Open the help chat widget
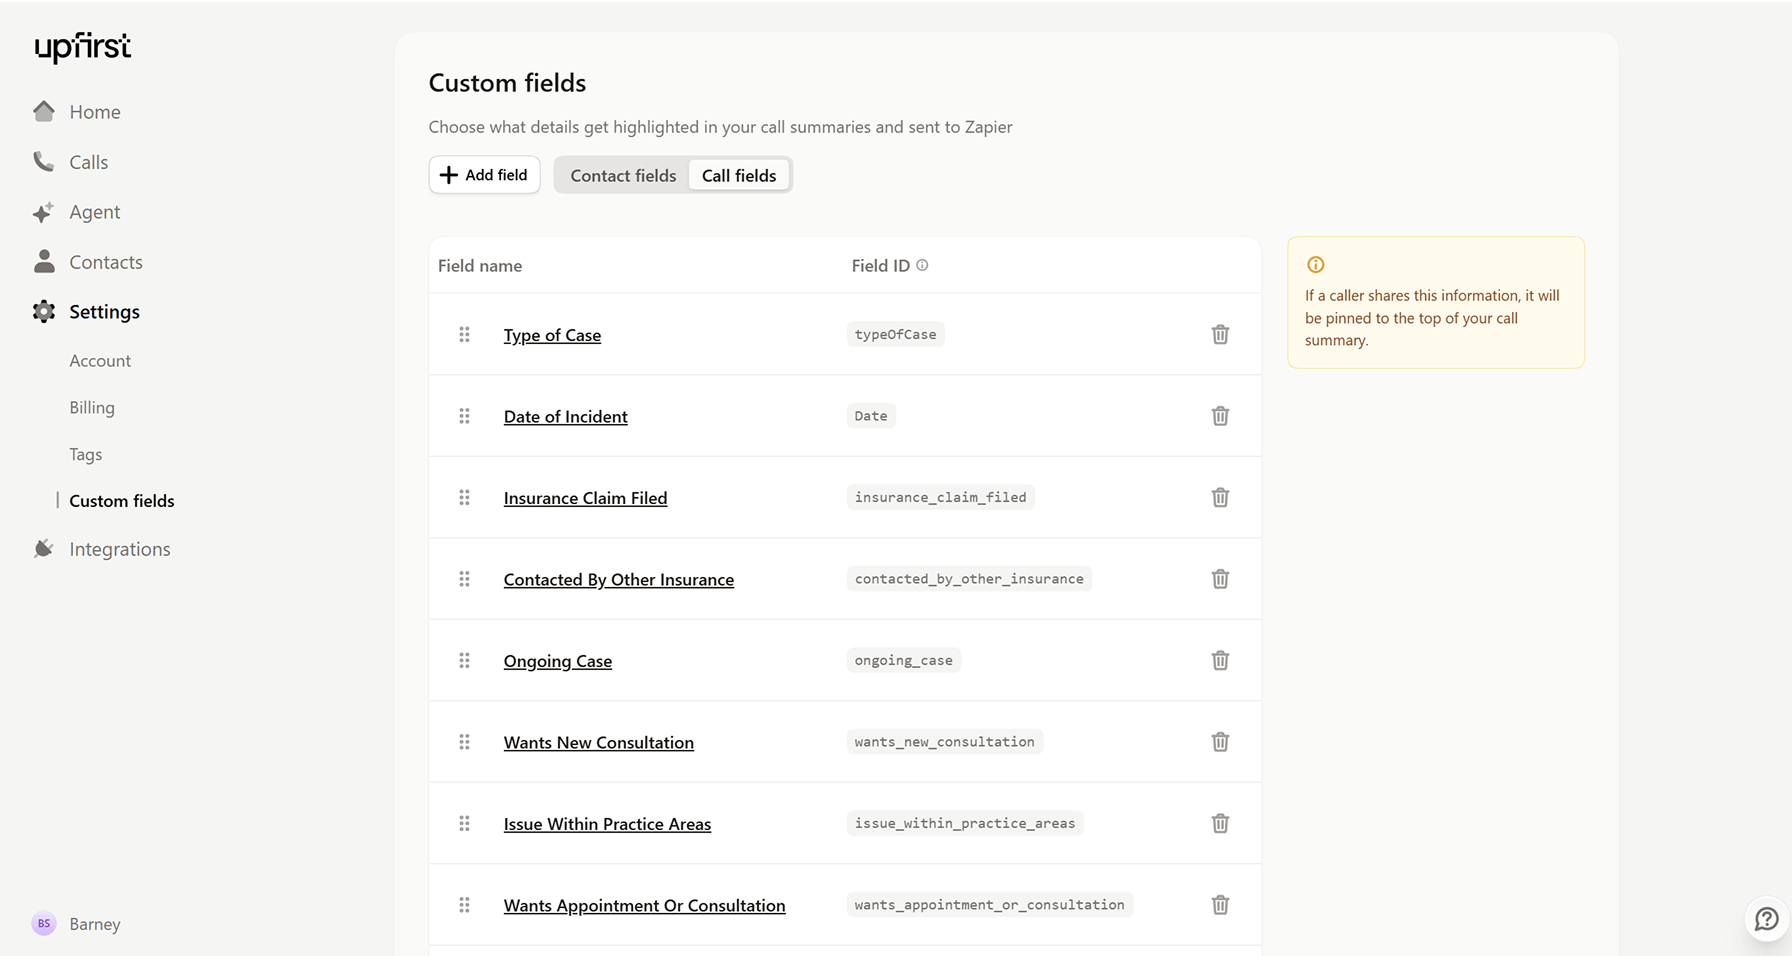Screen dimensions: 1792x956 tap(1767, 919)
